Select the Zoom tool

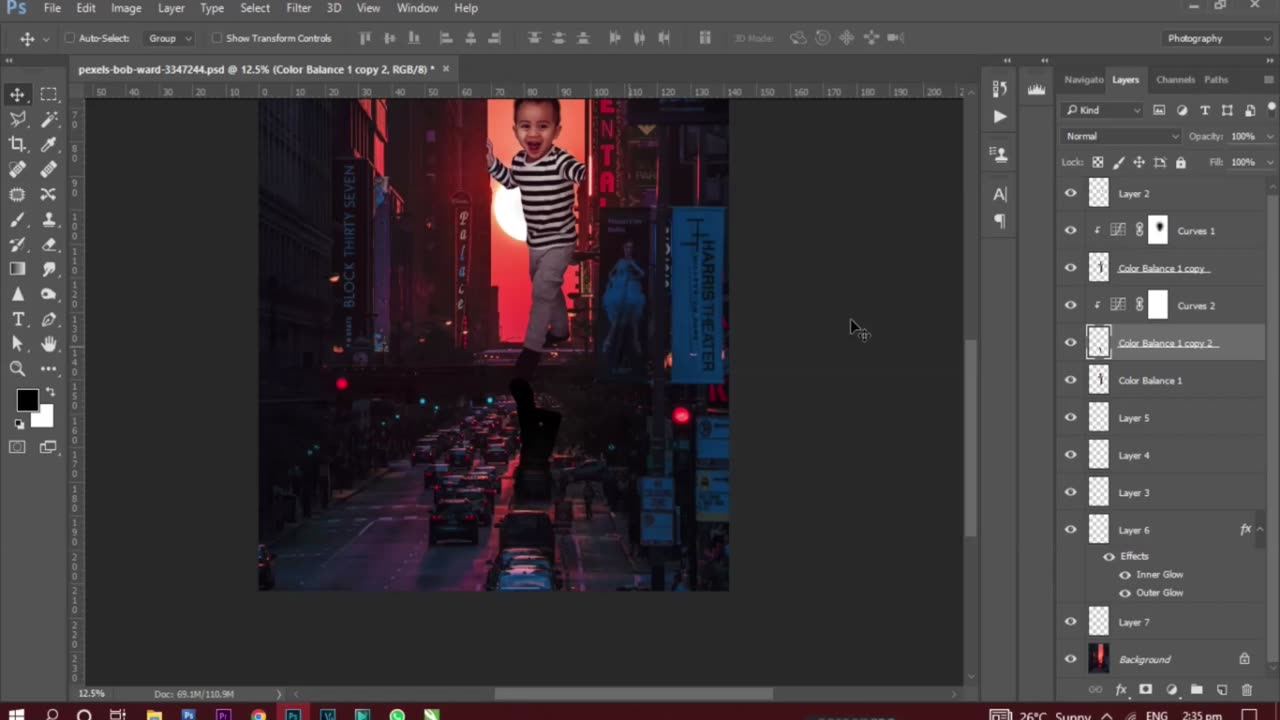point(18,369)
